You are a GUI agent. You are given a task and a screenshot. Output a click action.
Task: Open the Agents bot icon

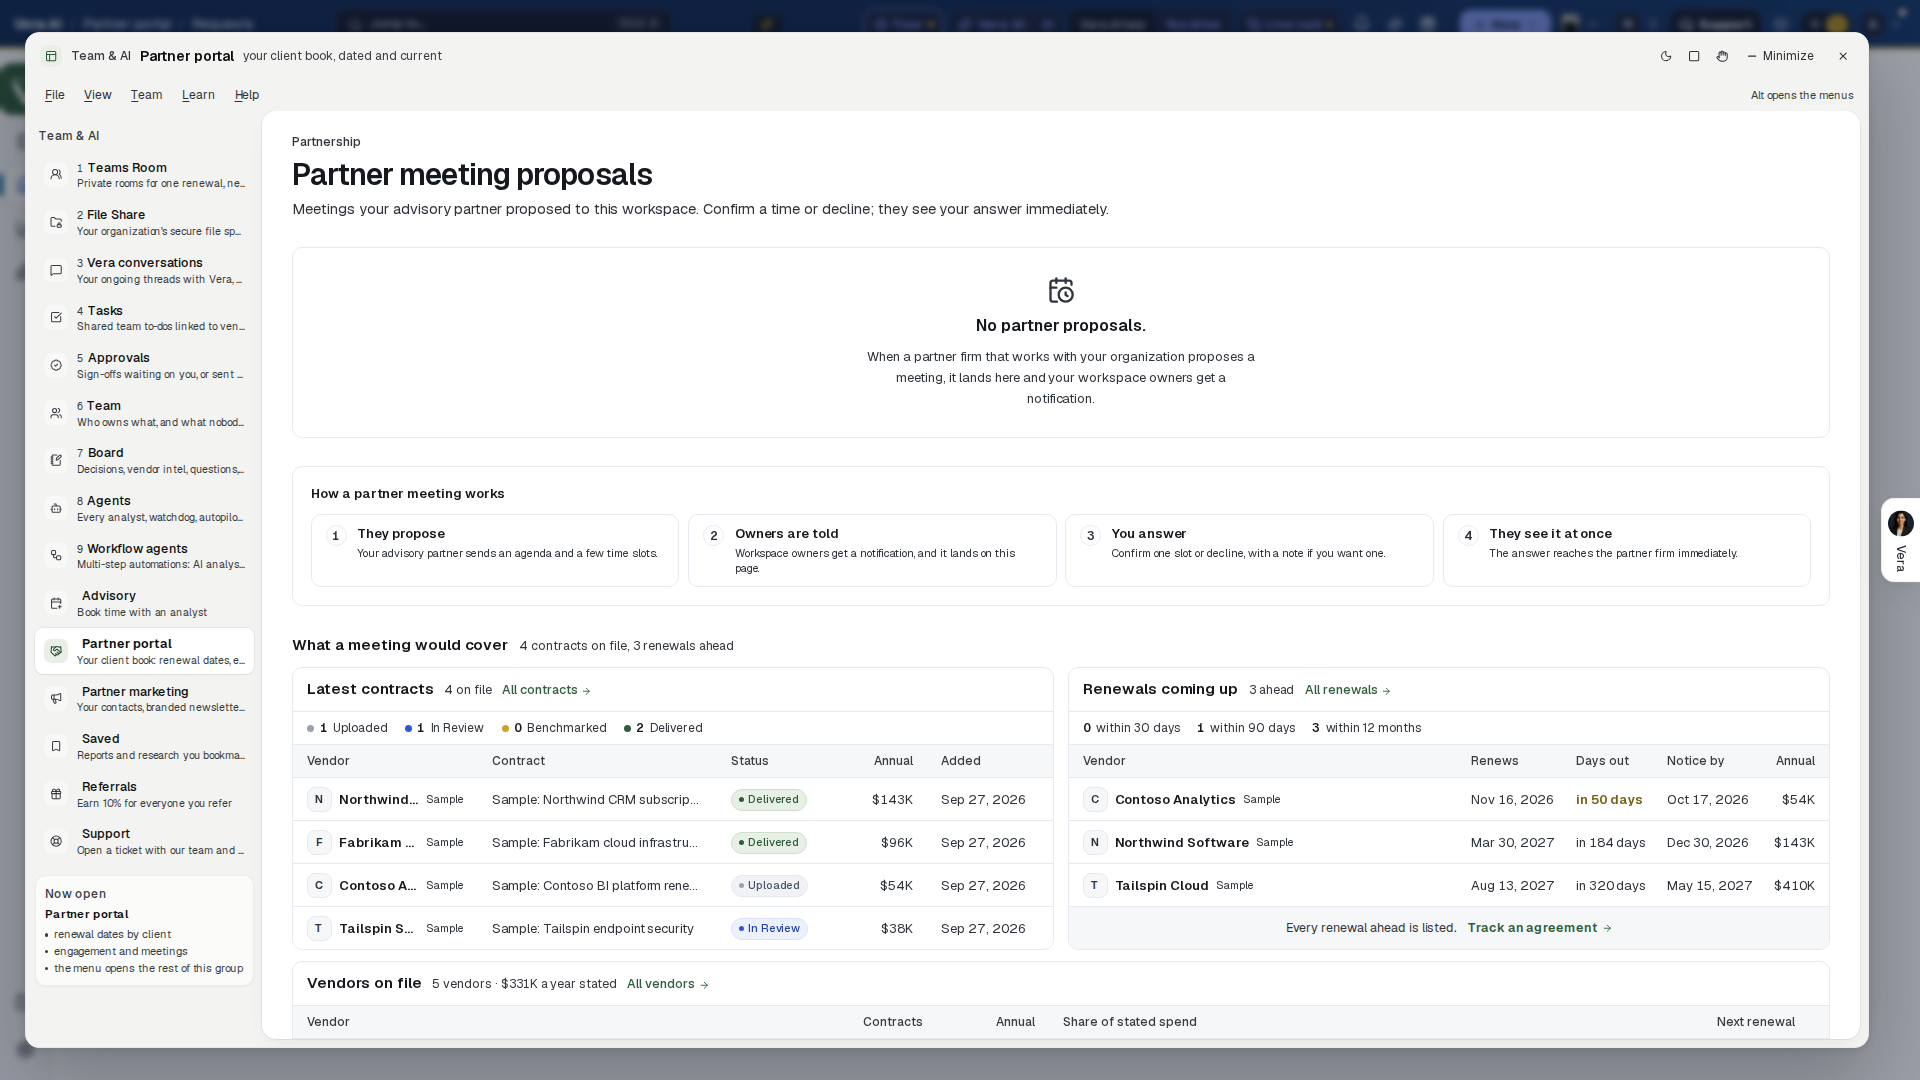click(x=56, y=509)
